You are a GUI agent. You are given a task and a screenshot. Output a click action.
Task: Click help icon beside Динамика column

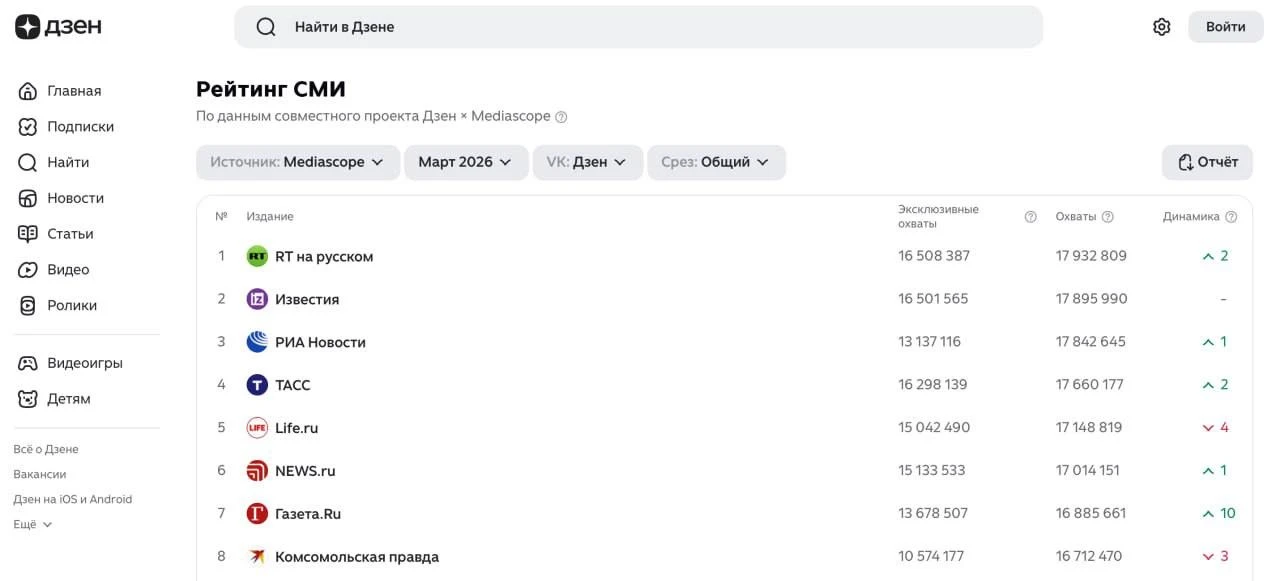click(x=1231, y=217)
